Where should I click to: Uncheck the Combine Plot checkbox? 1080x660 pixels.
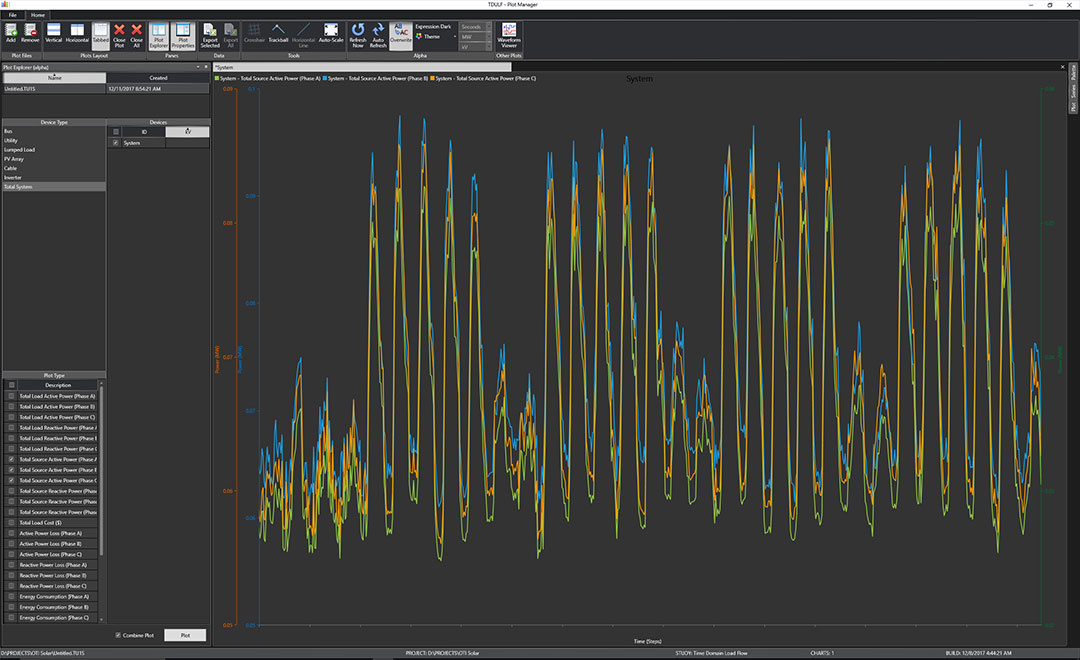pos(118,635)
